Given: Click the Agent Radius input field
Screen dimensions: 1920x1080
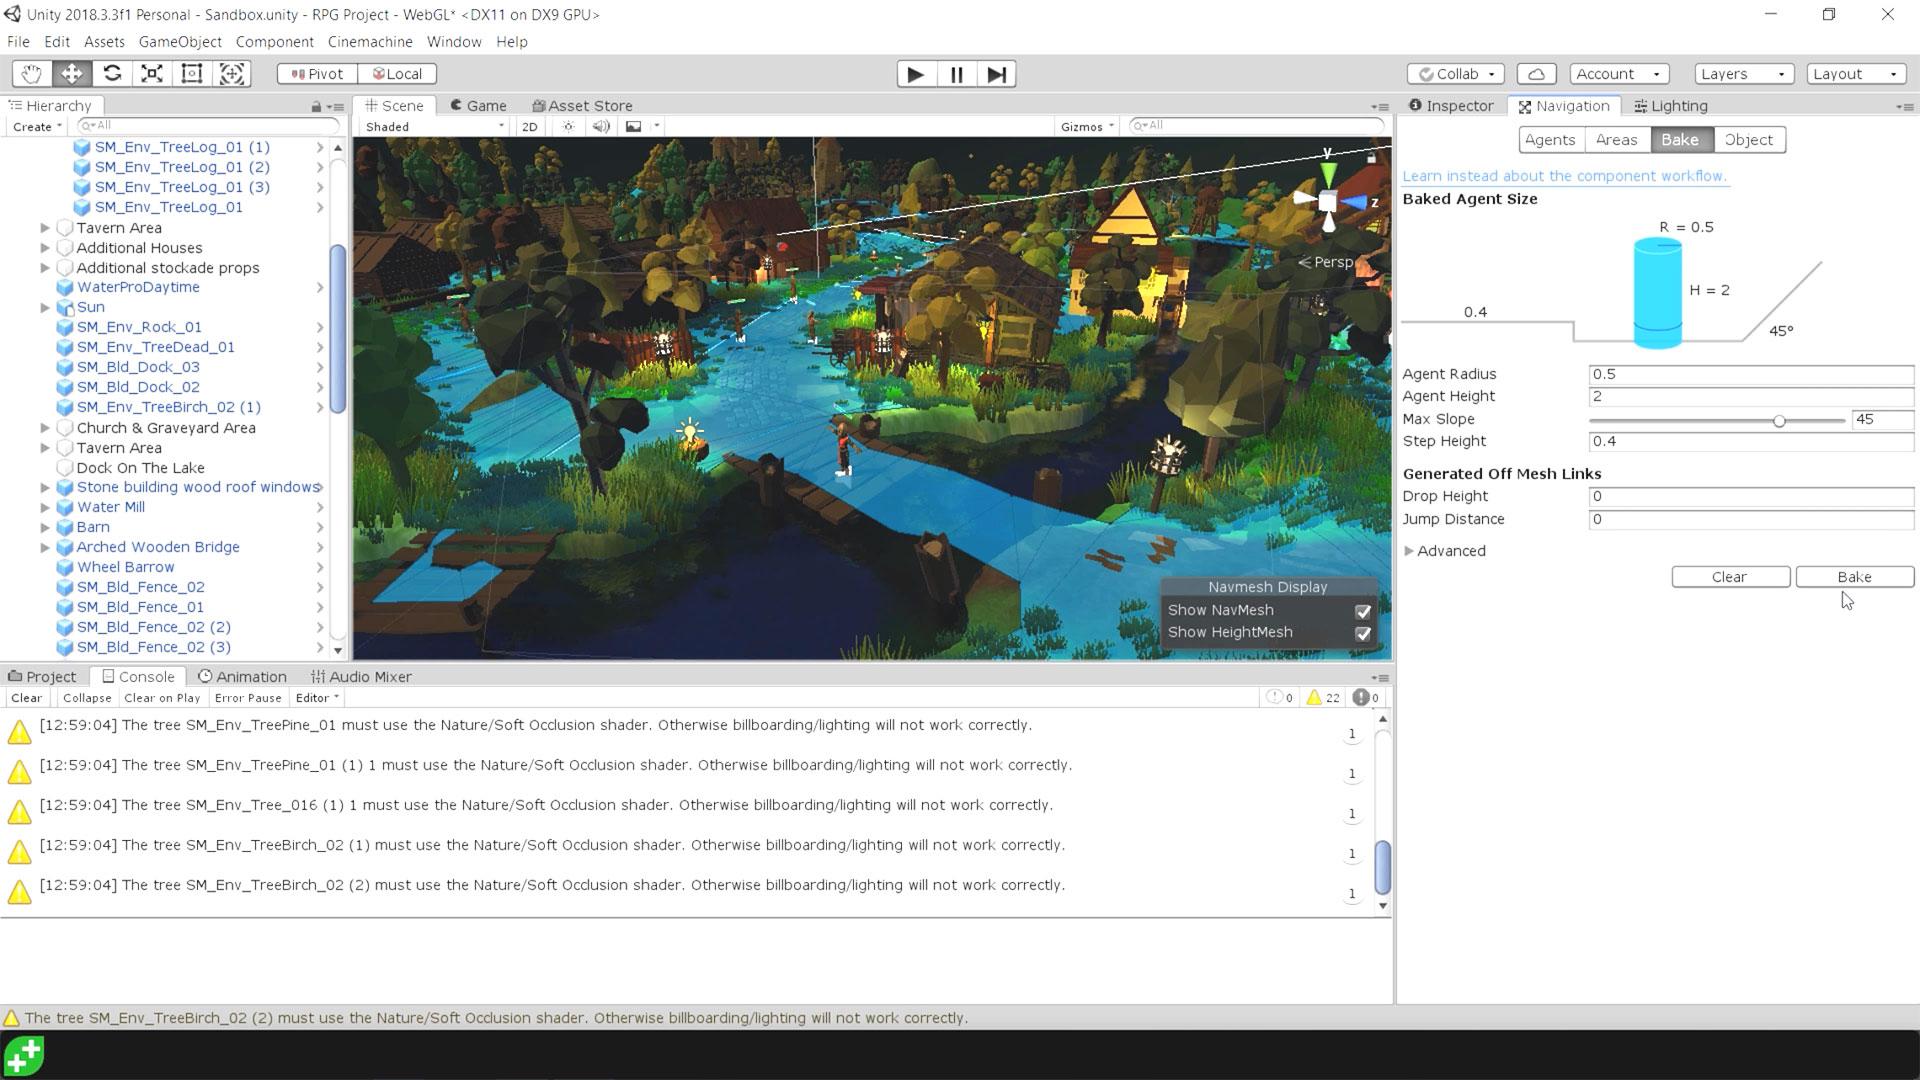Looking at the screenshot, I should [x=1750, y=374].
